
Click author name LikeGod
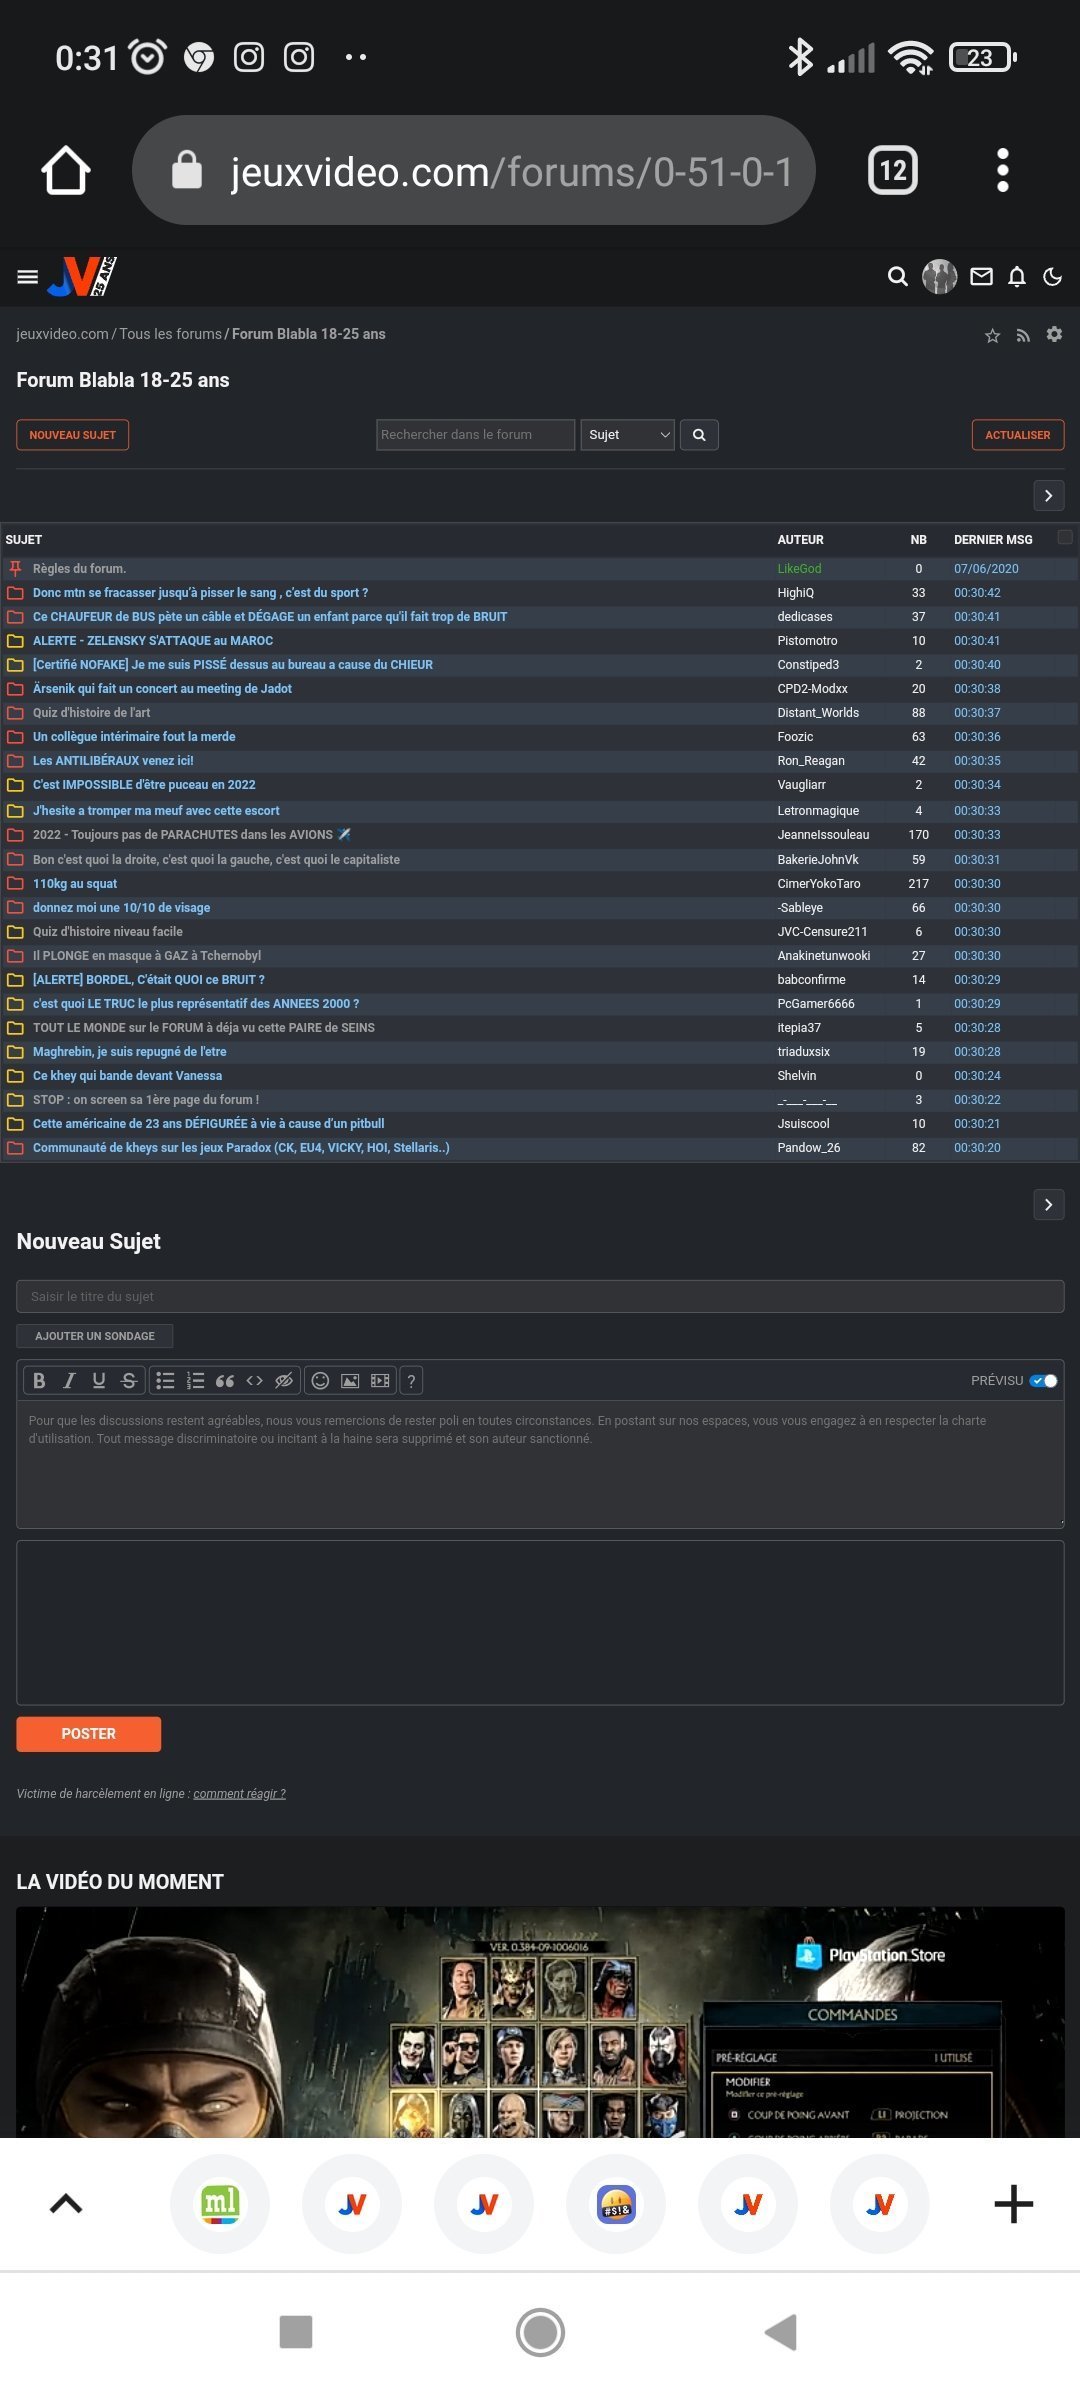(x=799, y=569)
